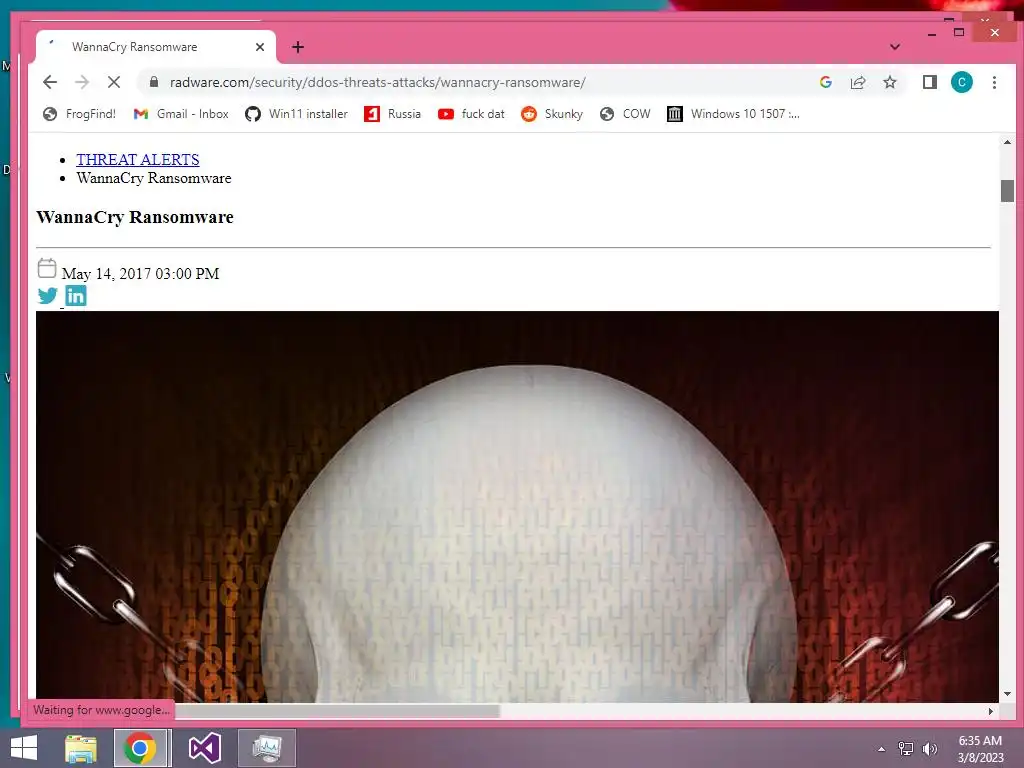Click the Chrome taskbar icon
1024x768 pixels.
[140, 748]
